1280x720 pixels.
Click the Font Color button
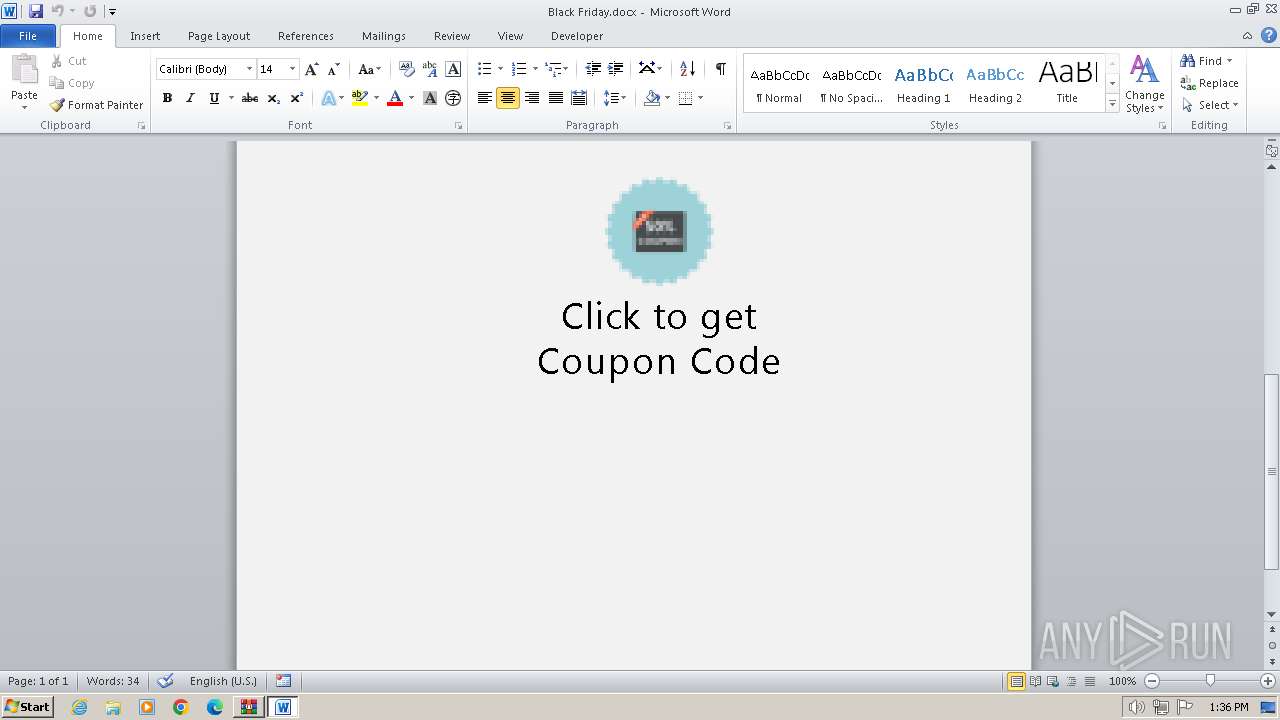tap(395, 98)
